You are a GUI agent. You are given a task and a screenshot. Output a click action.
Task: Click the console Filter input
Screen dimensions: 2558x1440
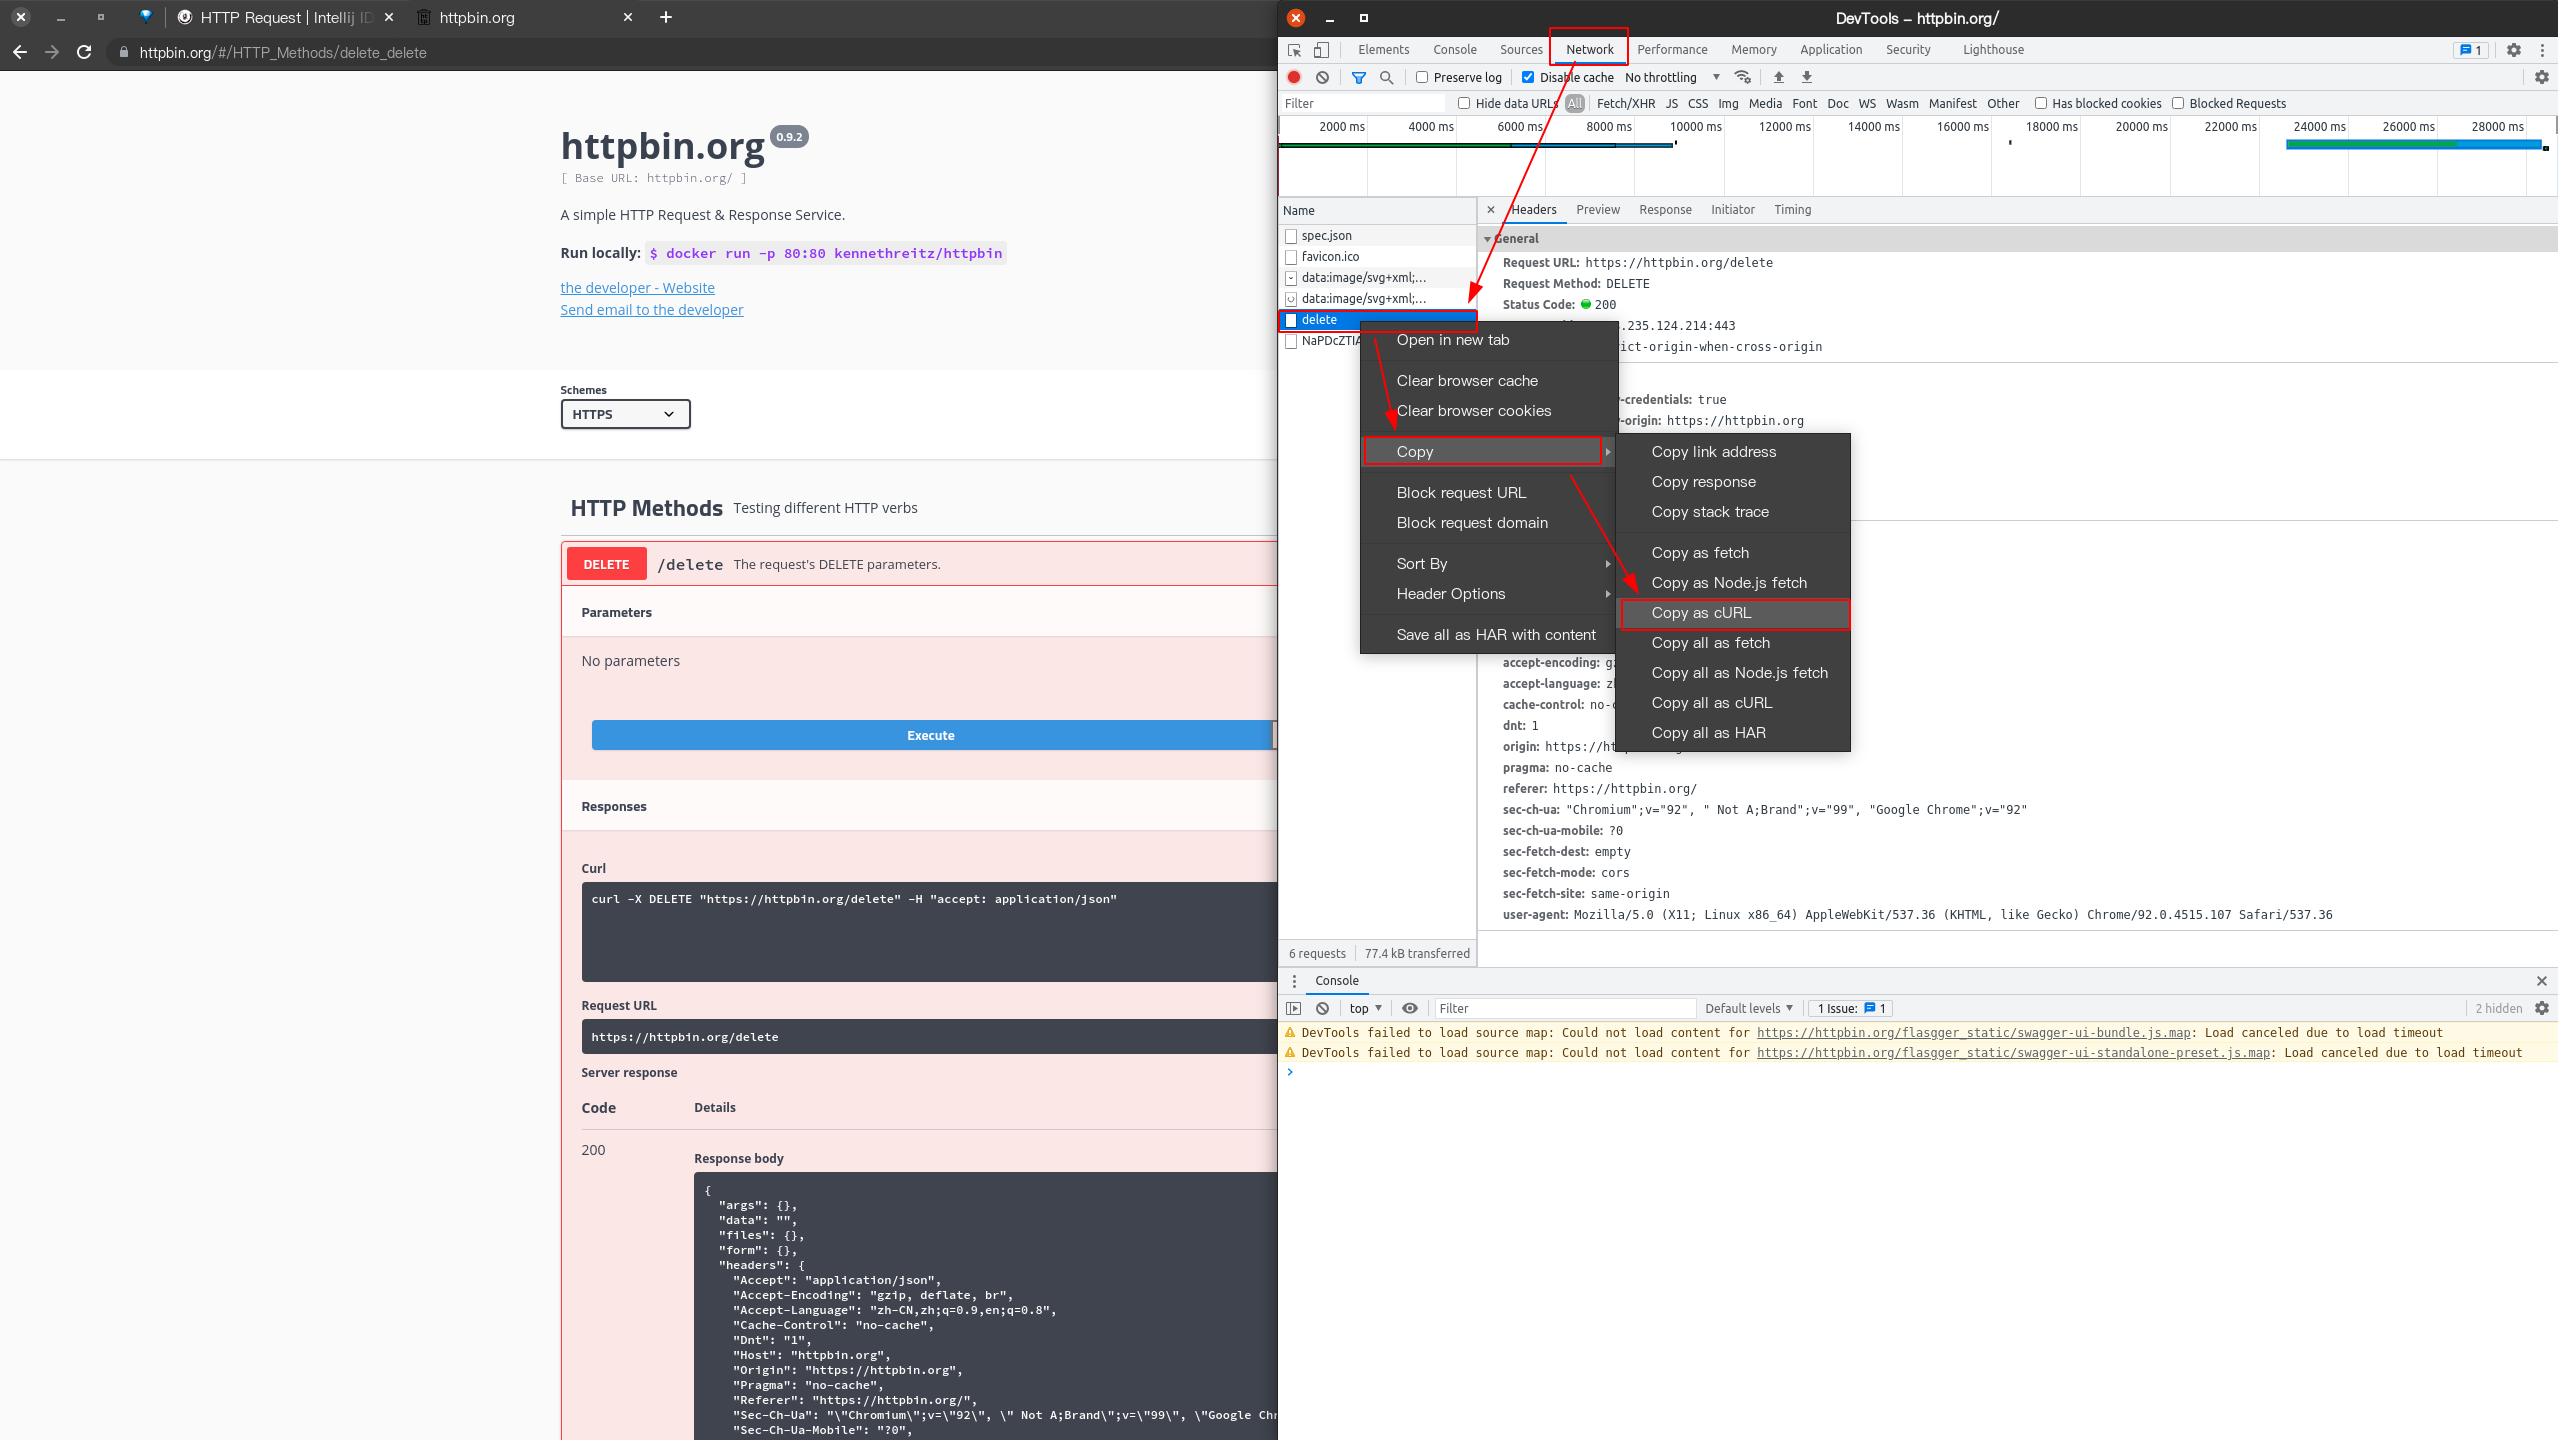point(1565,1008)
